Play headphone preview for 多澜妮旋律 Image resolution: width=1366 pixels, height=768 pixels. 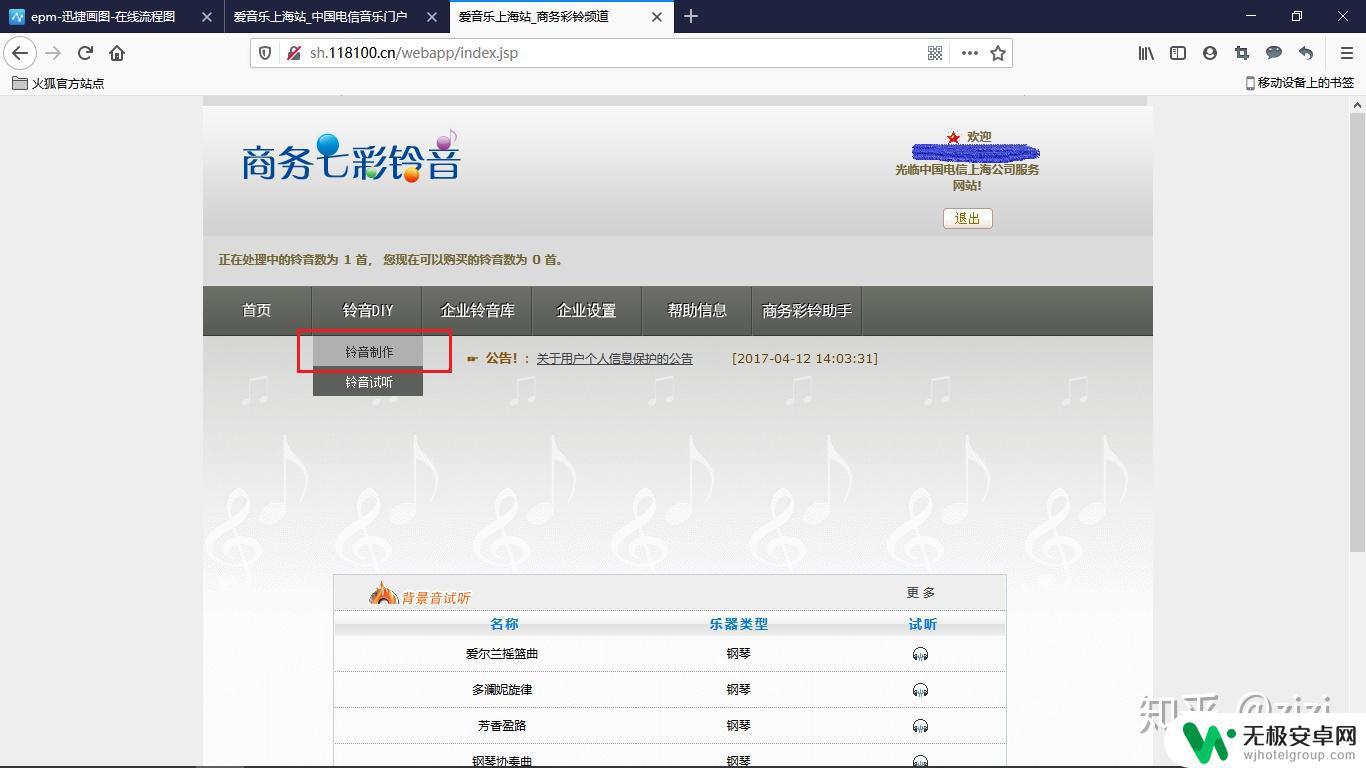920,690
